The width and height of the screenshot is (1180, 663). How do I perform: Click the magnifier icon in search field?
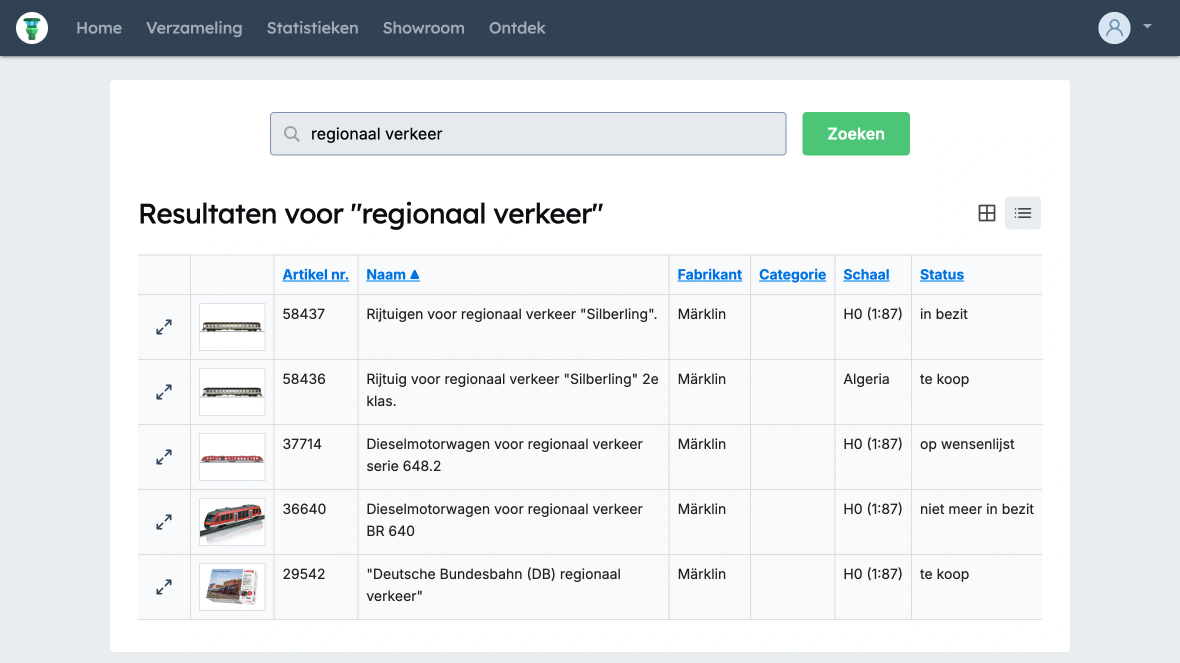tap(292, 134)
